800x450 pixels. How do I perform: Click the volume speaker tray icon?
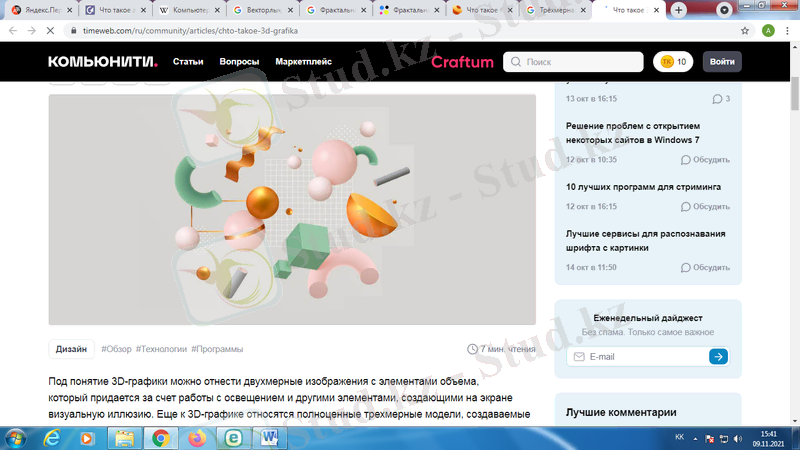738,439
